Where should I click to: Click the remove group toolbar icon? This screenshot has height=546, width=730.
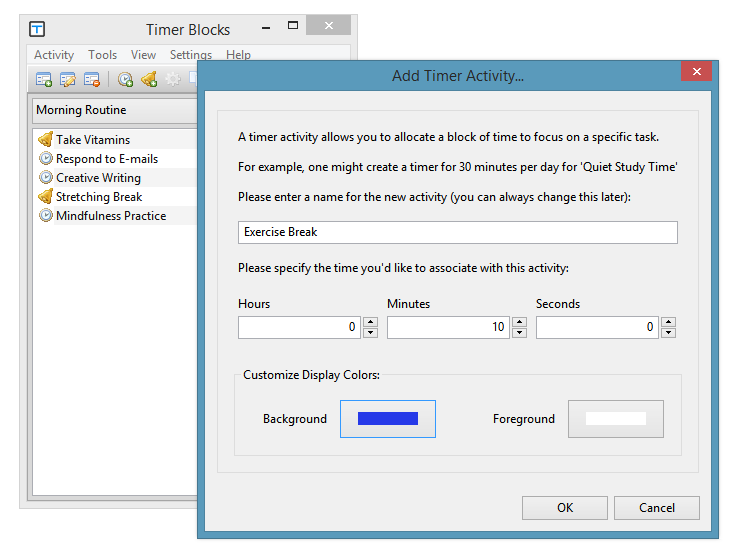point(92,80)
